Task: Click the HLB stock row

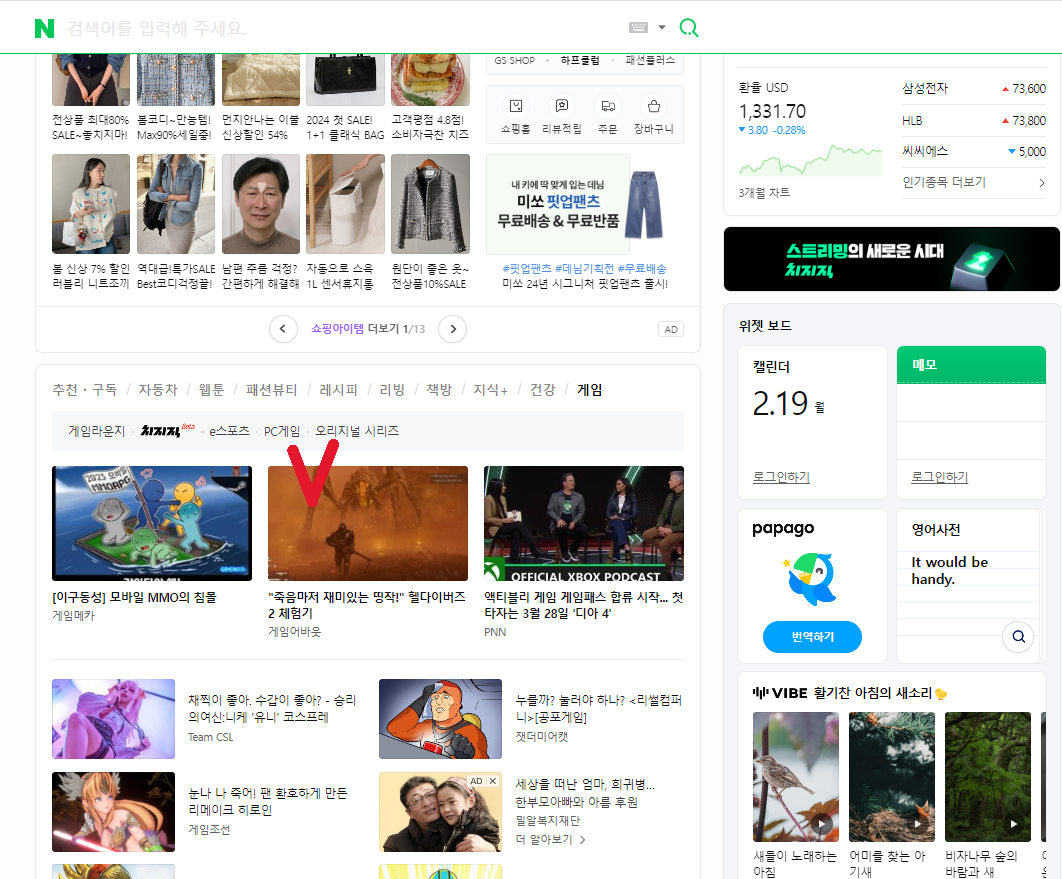Action: [x=974, y=121]
